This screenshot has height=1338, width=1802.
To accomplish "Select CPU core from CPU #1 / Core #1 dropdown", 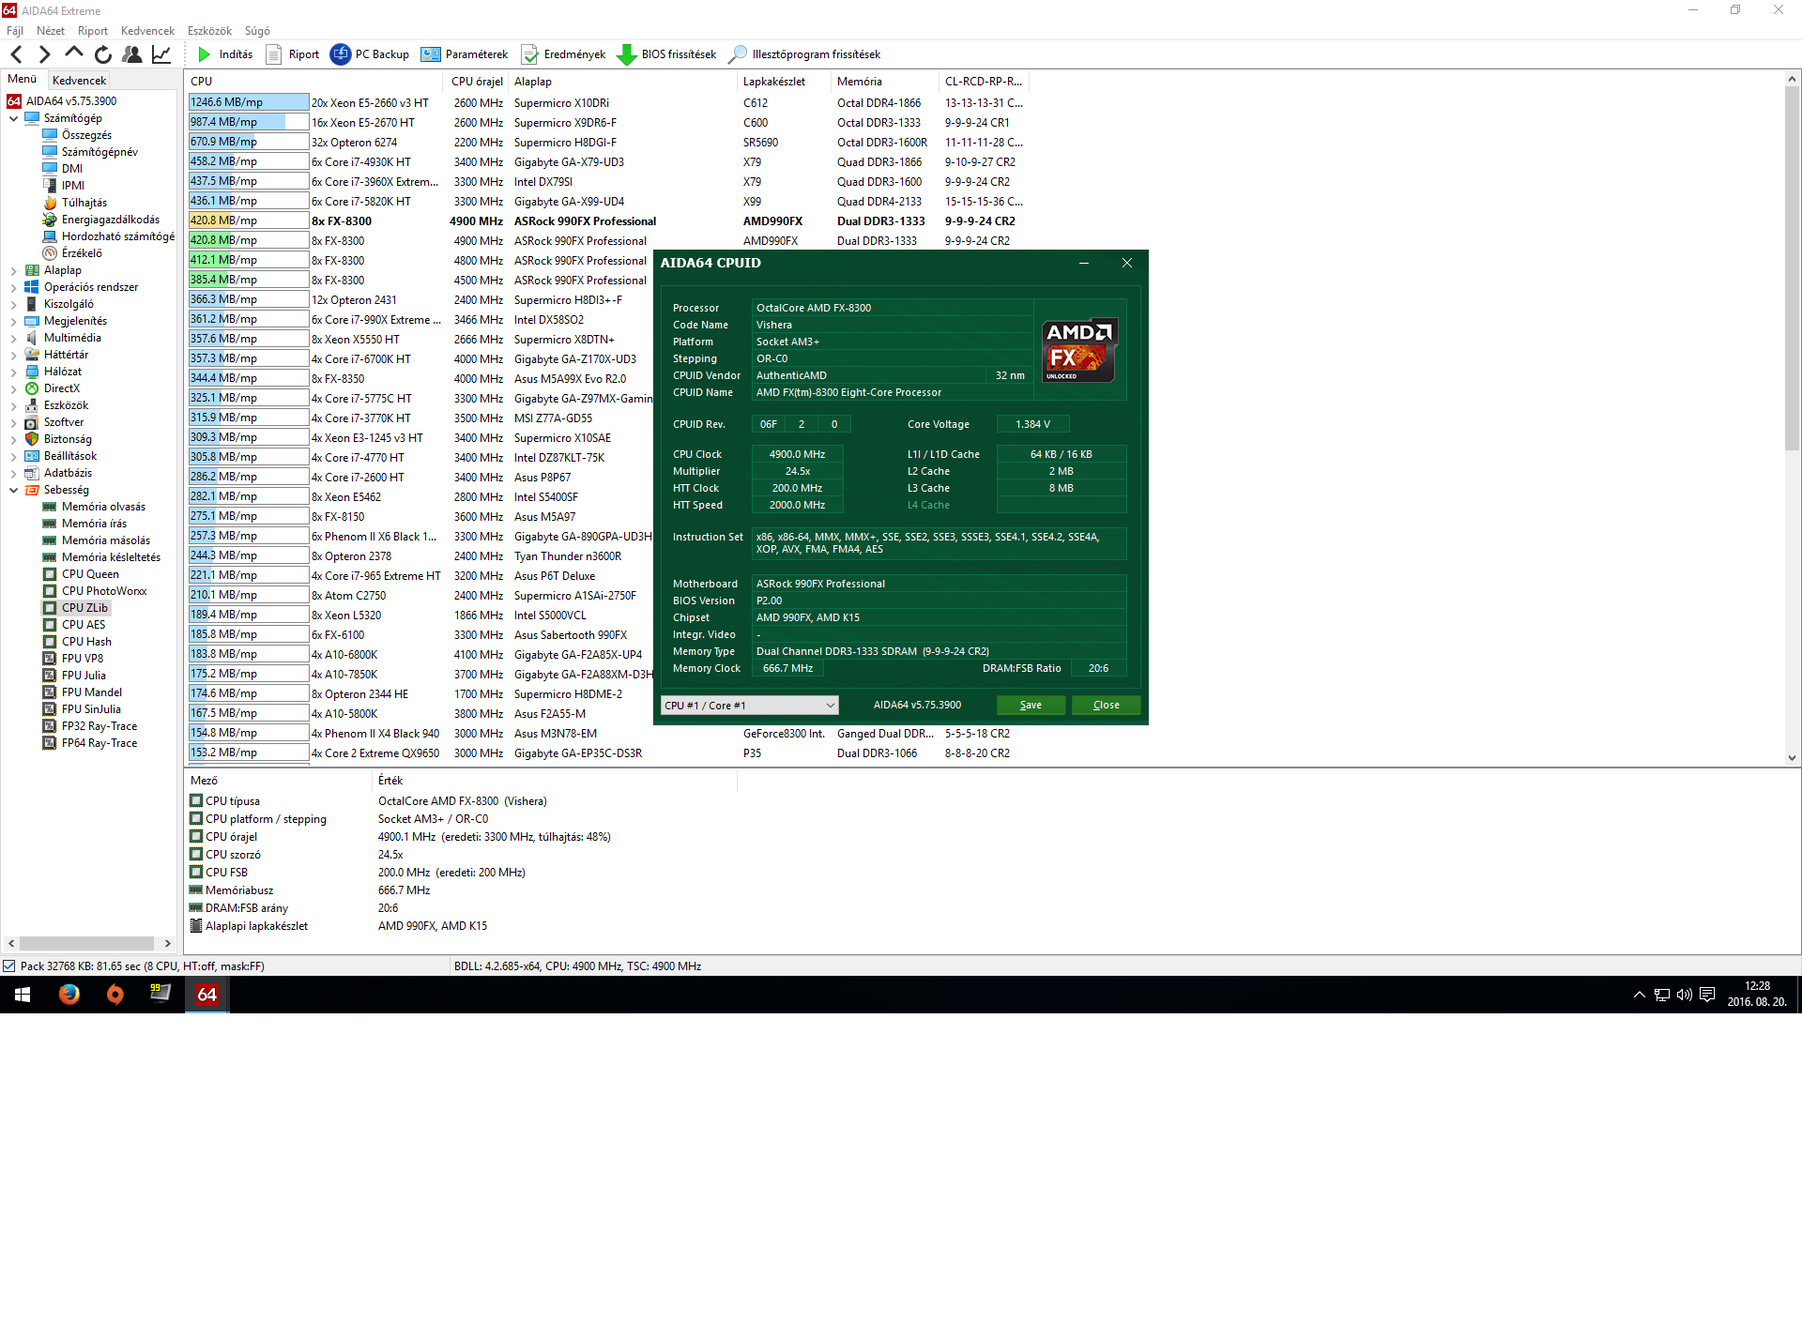I will tap(749, 705).
